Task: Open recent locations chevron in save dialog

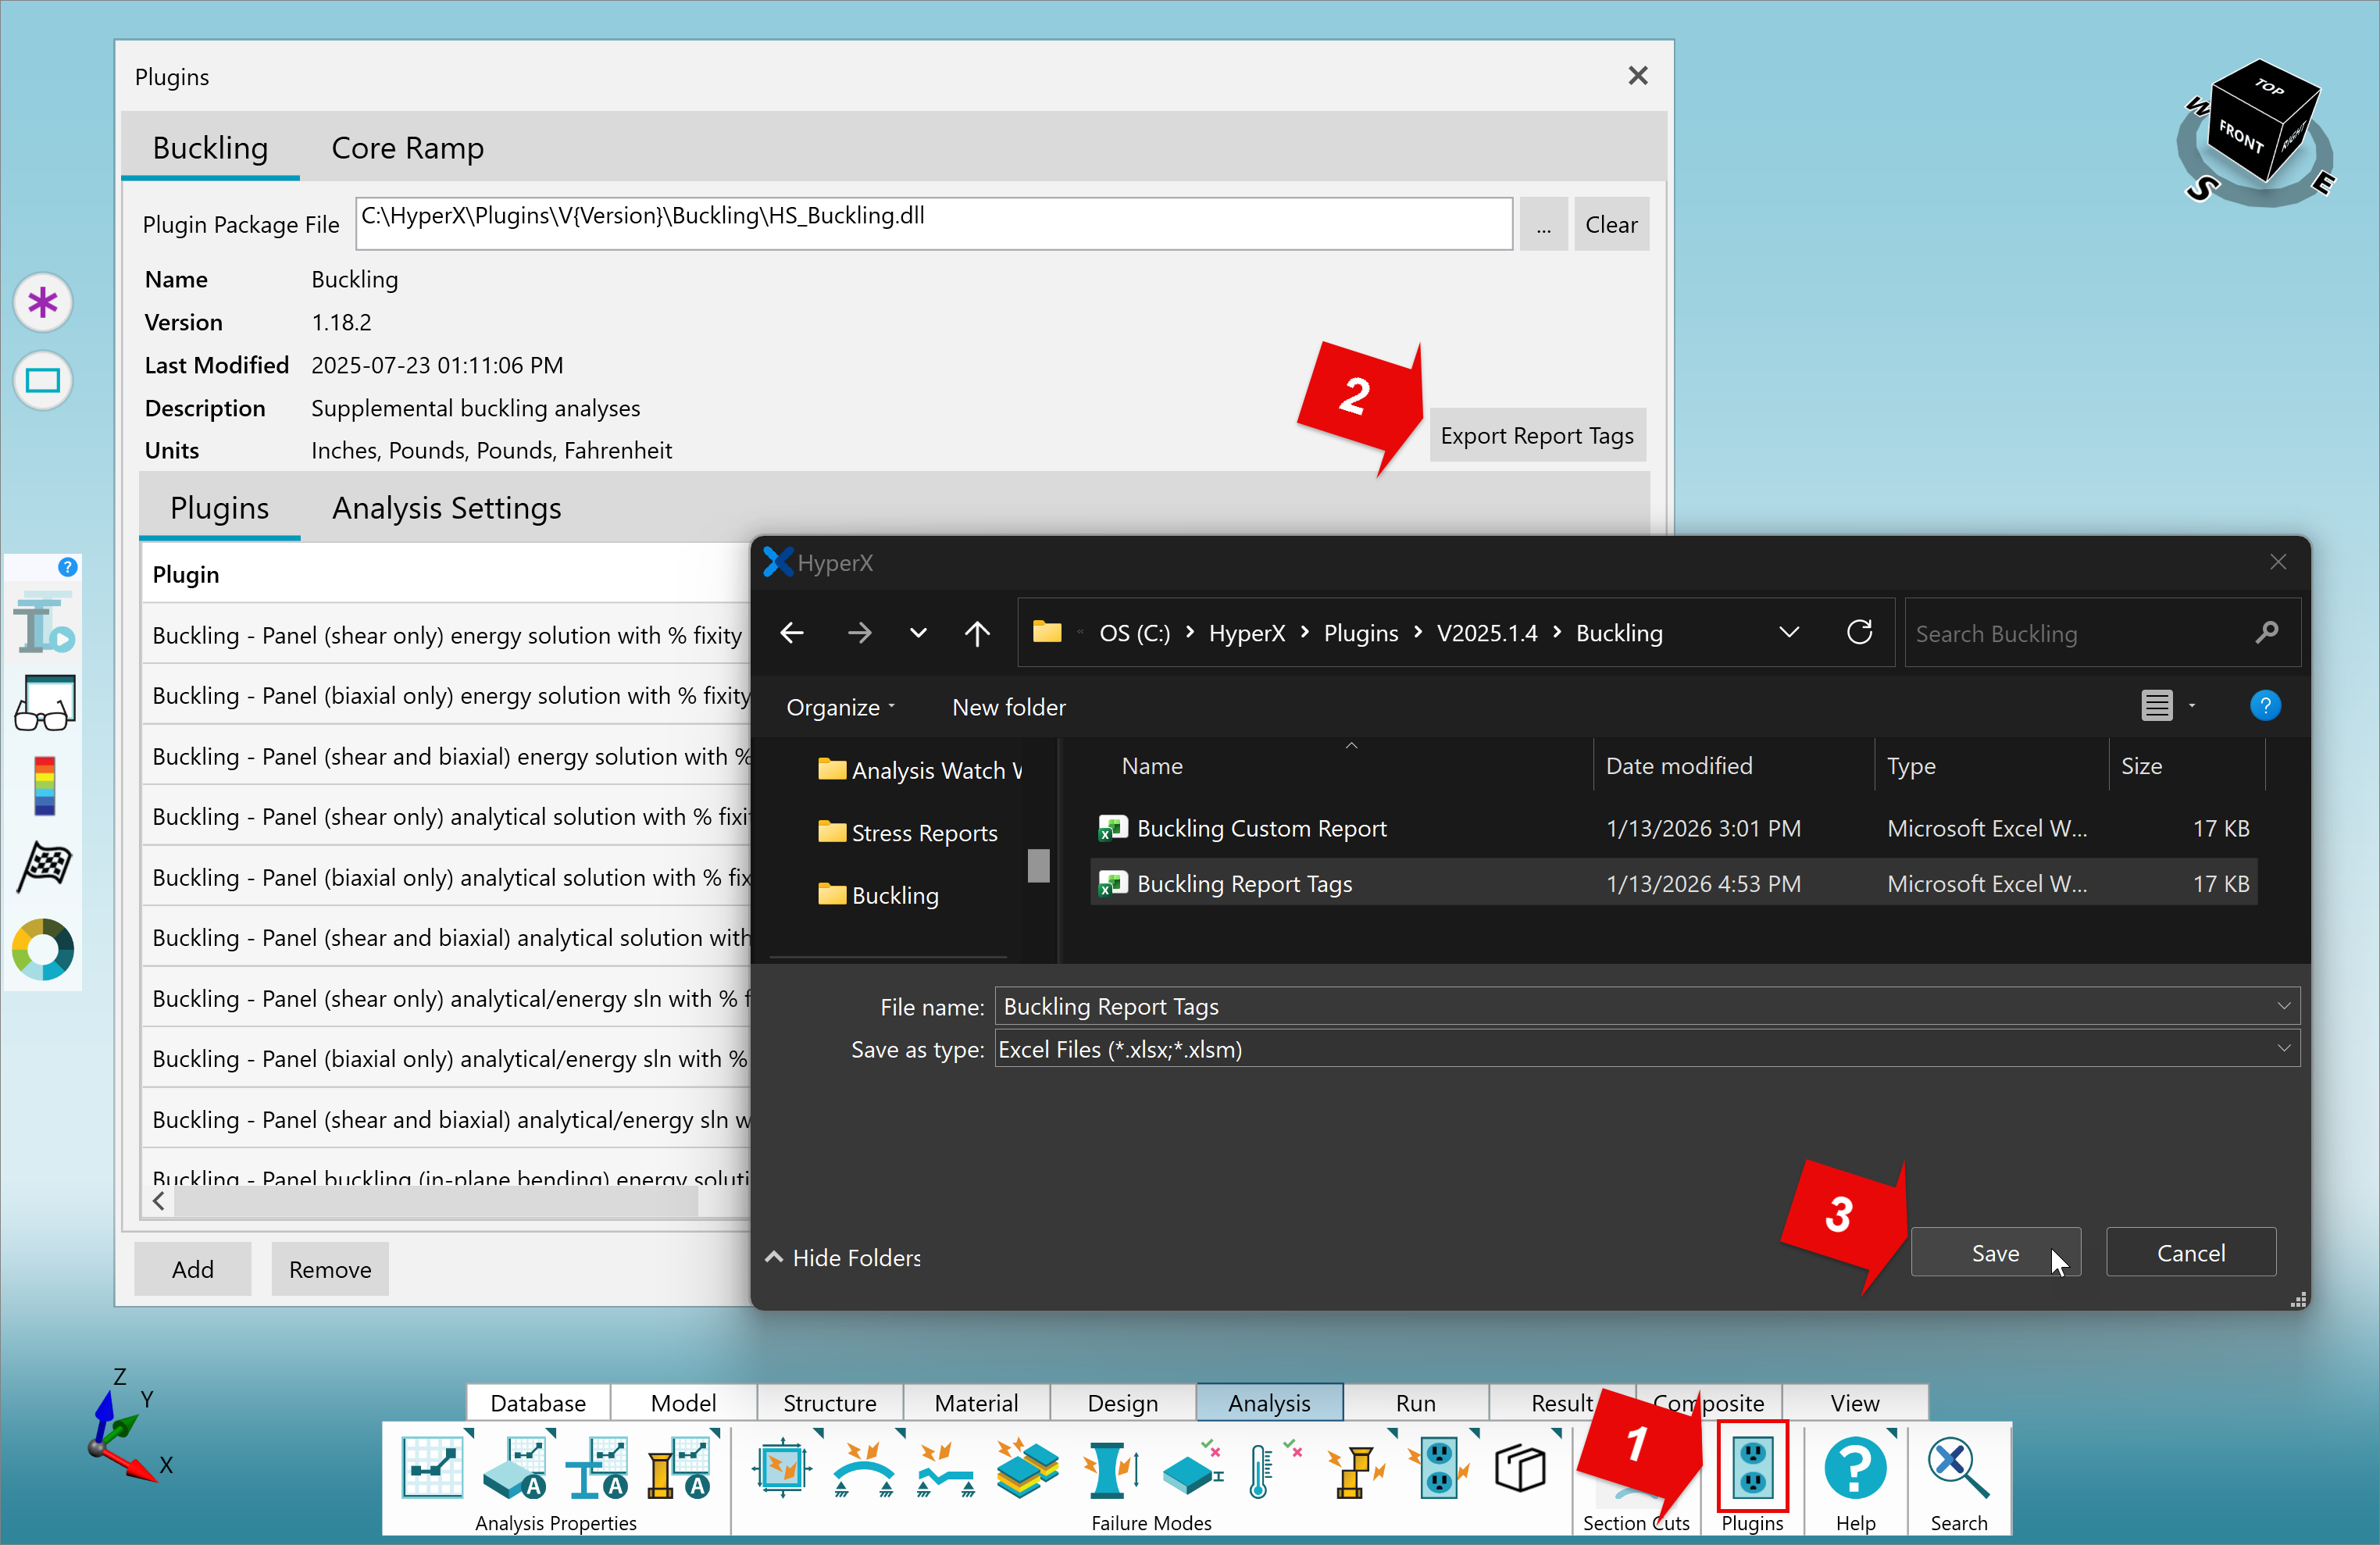Action: pyautogui.click(x=918, y=633)
